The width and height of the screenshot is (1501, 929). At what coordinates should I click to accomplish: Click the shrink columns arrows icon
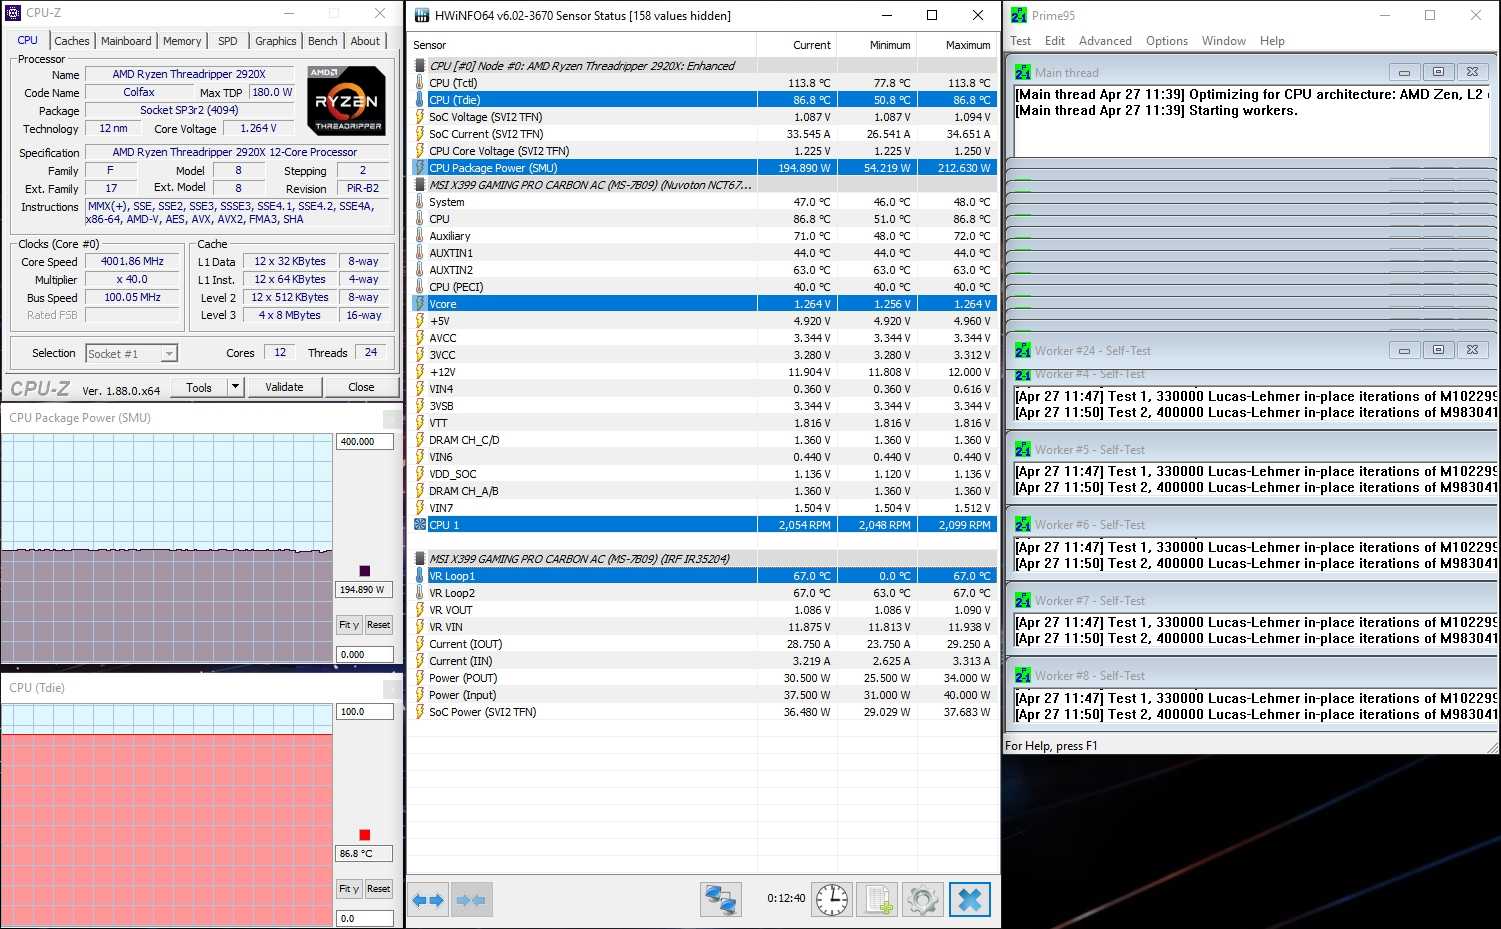(x=471, y=900)
